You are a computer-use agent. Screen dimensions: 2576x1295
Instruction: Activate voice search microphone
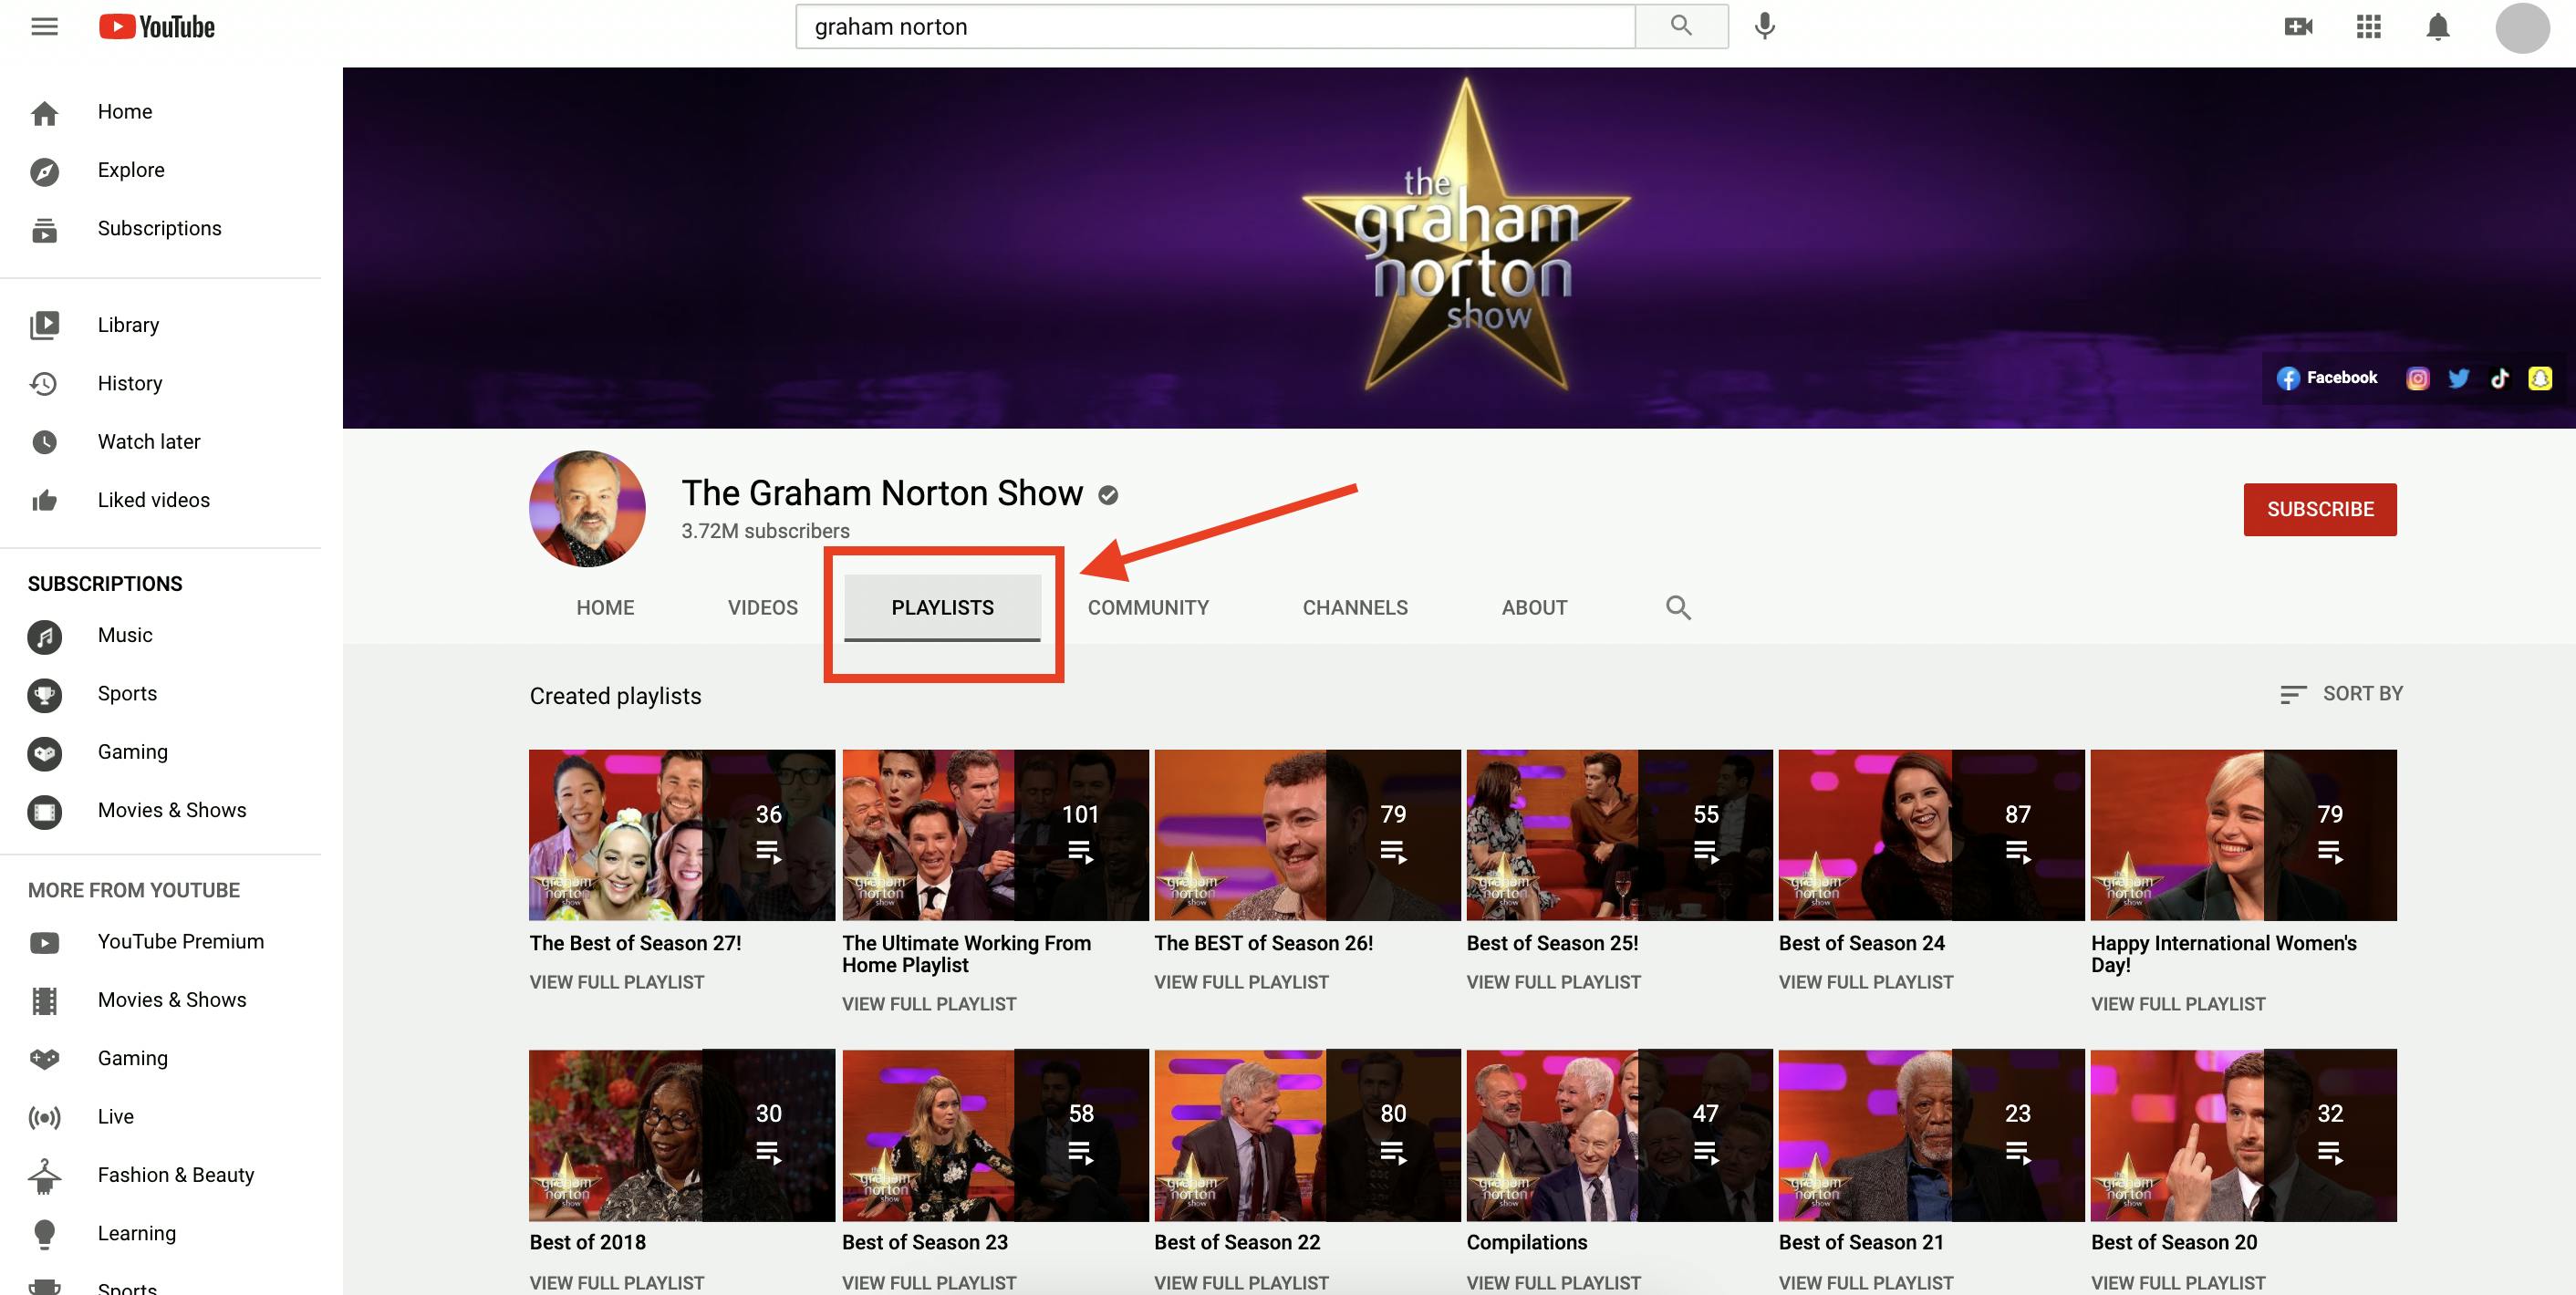point(1765,26)
